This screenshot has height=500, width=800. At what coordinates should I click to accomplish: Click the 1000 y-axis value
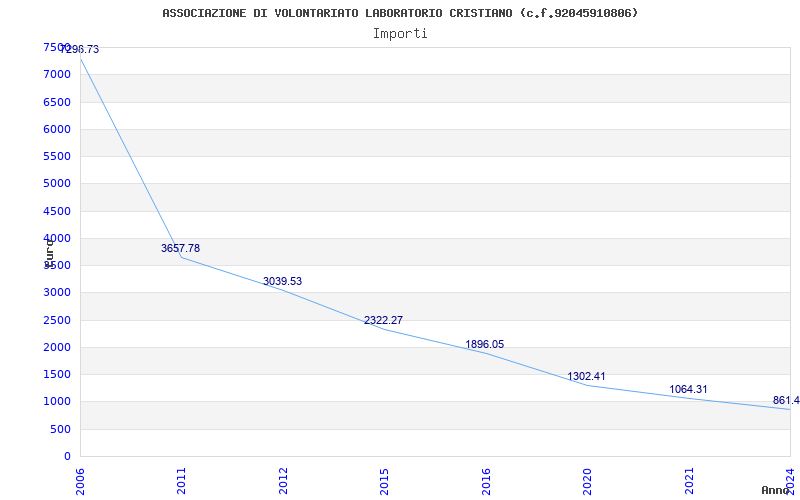tap(57, 402)
